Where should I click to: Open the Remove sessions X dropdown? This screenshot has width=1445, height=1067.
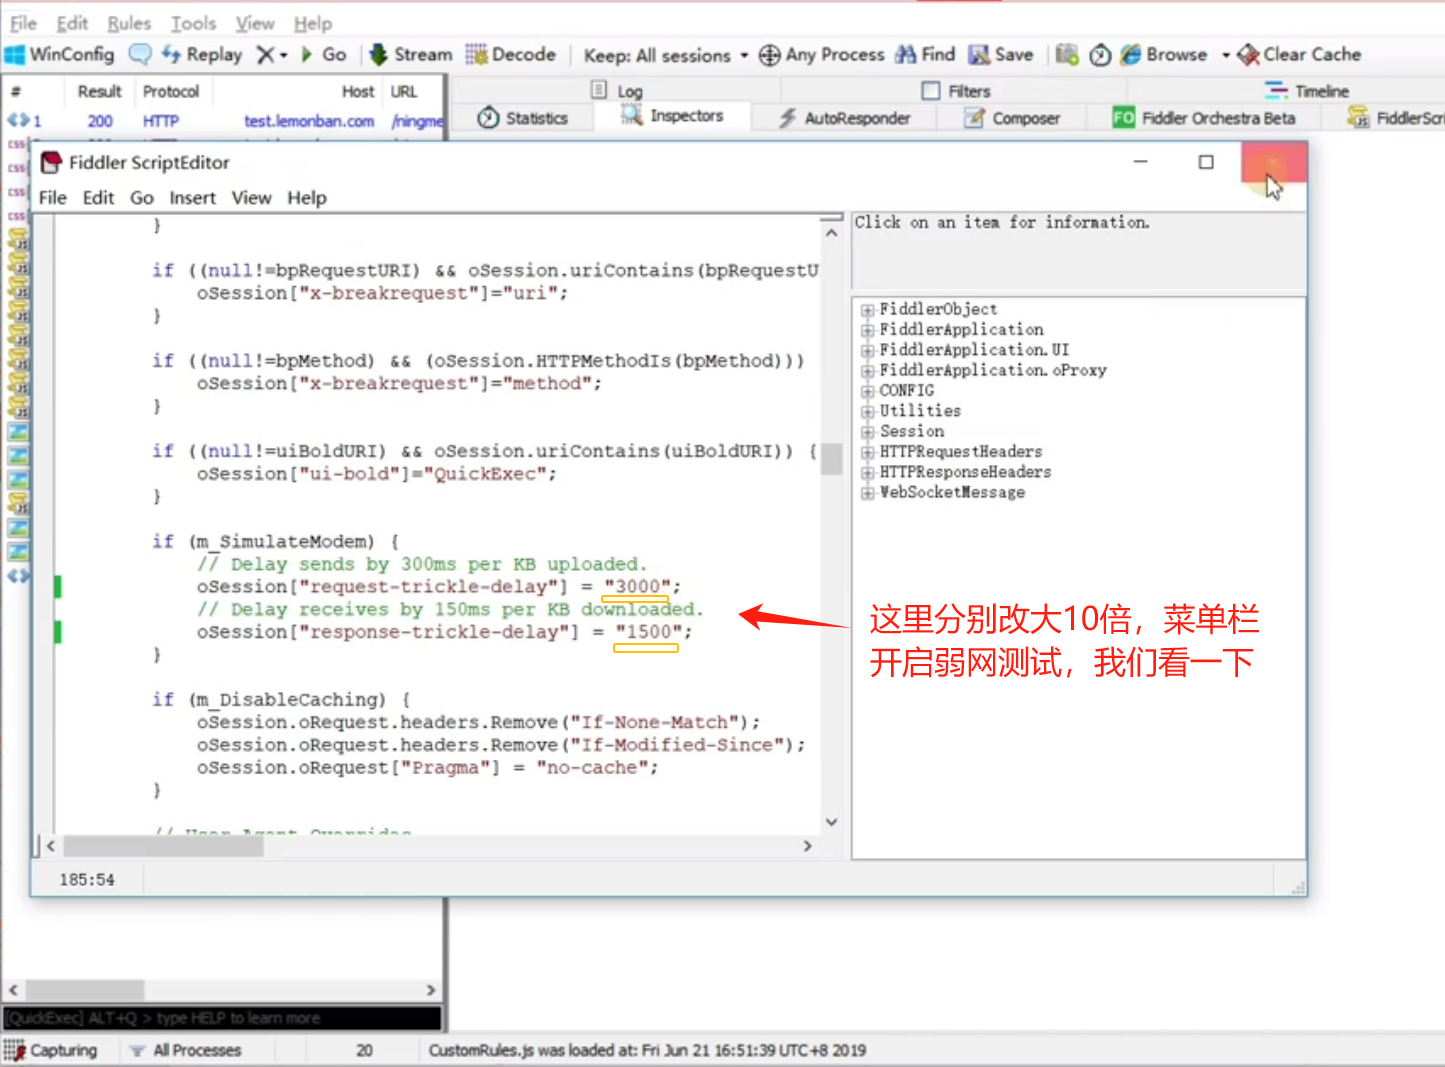coord(272,54)
